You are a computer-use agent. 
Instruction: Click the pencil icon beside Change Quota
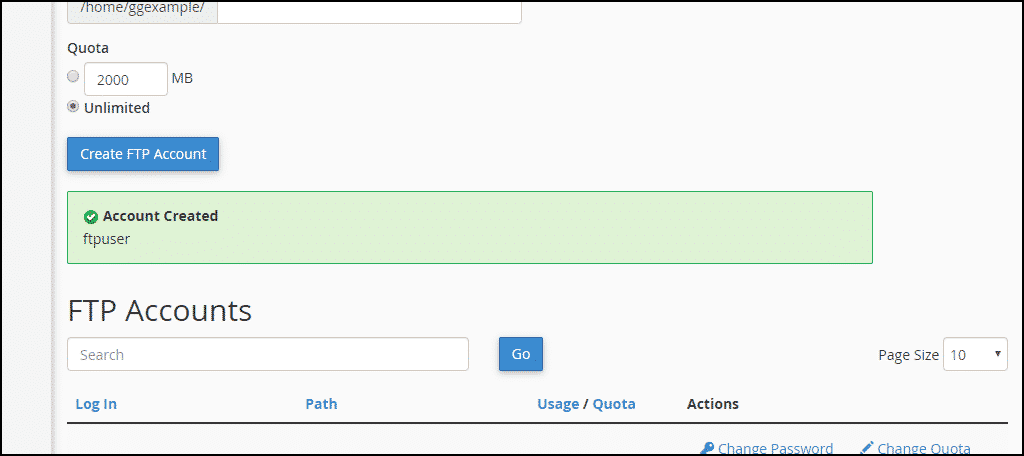pos(867,448)
